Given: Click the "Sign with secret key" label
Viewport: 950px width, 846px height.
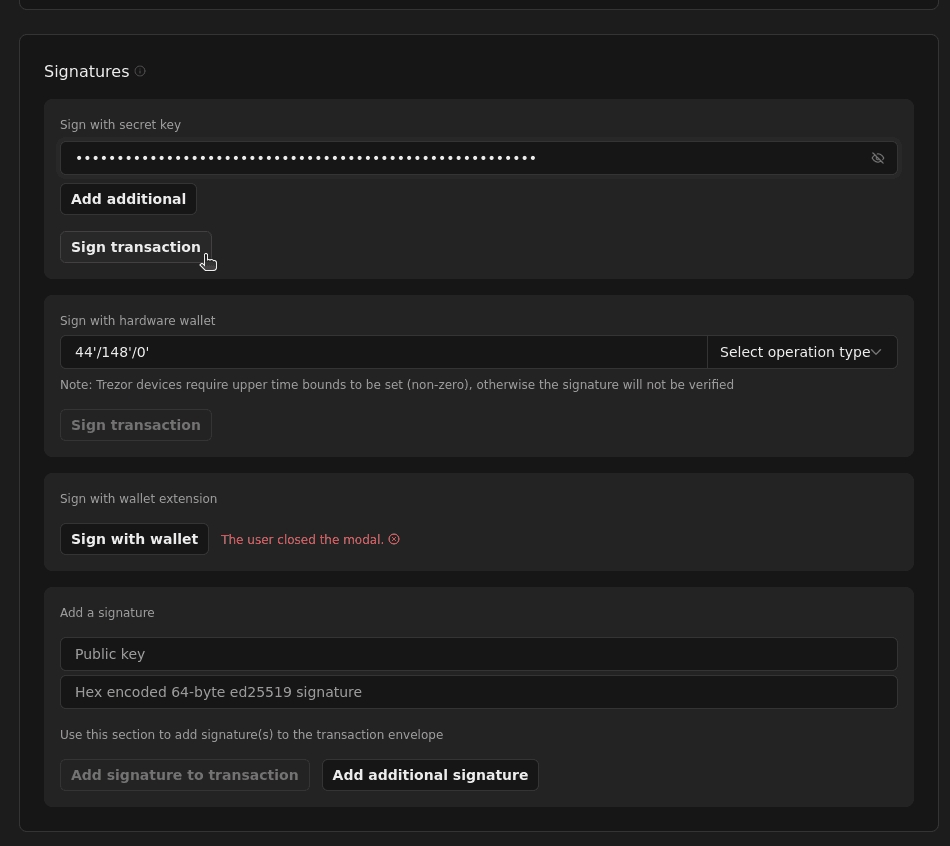Looking at the screenshot, I should coord(120,125).
